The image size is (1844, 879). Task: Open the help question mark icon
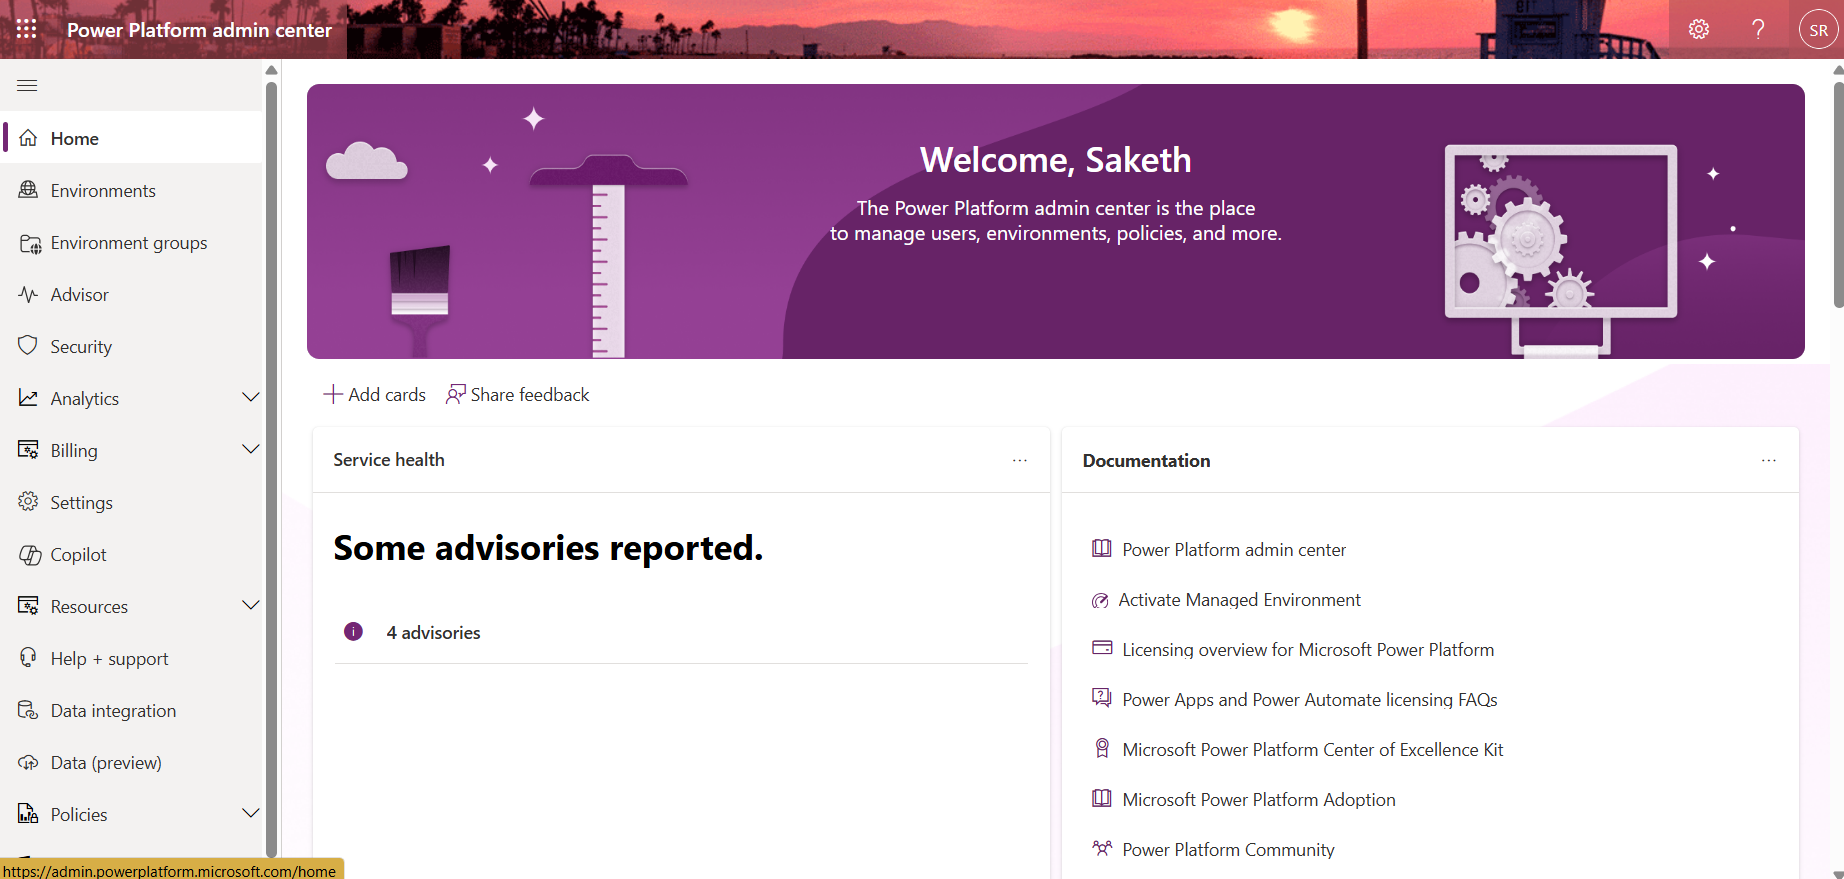tap(1758, 29)
